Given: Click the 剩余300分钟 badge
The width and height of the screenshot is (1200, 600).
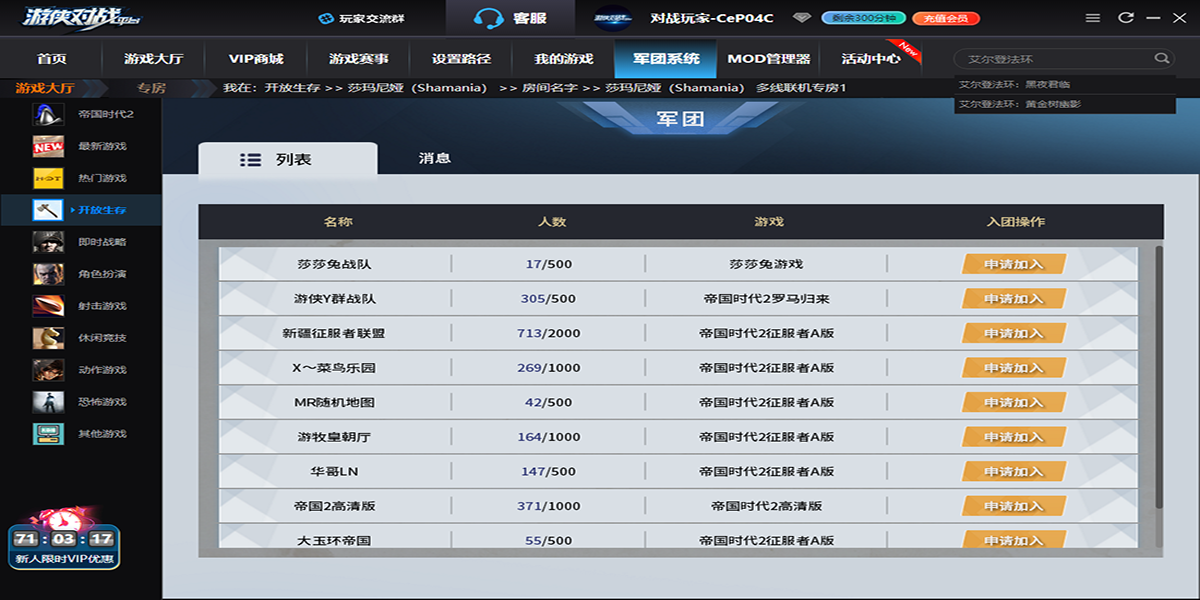Looking at the screenshot, I should (x=863, y=18).
